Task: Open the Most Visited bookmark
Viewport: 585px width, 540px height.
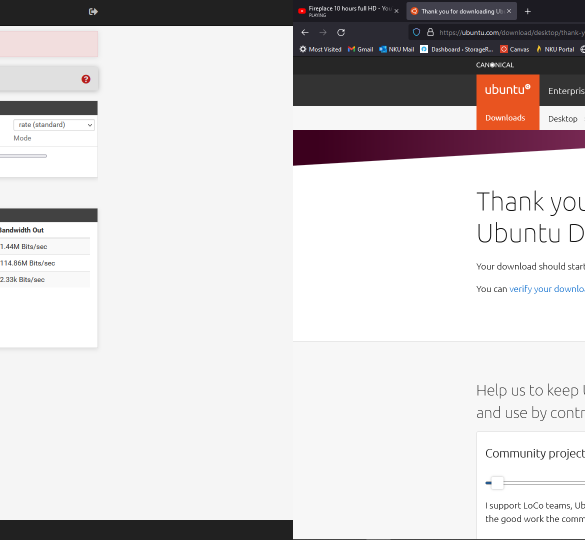Action: (320, 49)
